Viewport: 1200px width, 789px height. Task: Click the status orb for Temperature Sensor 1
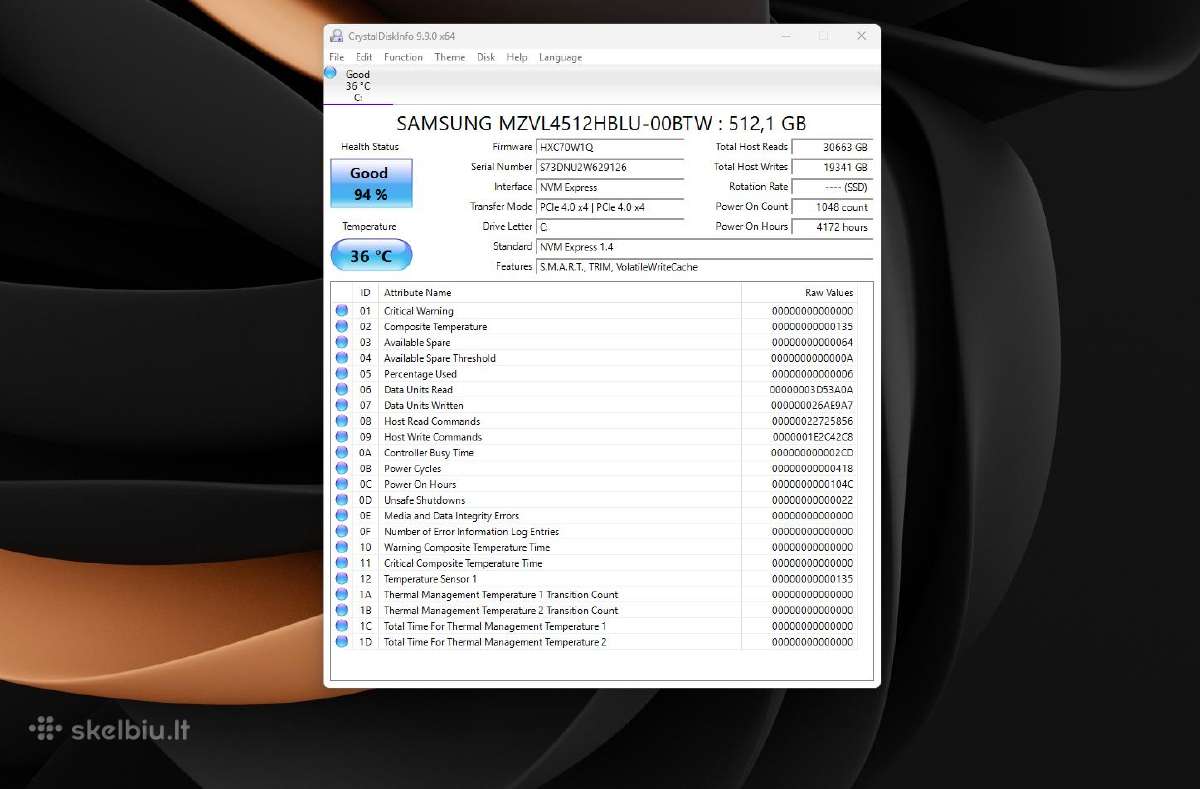point(342,579)
